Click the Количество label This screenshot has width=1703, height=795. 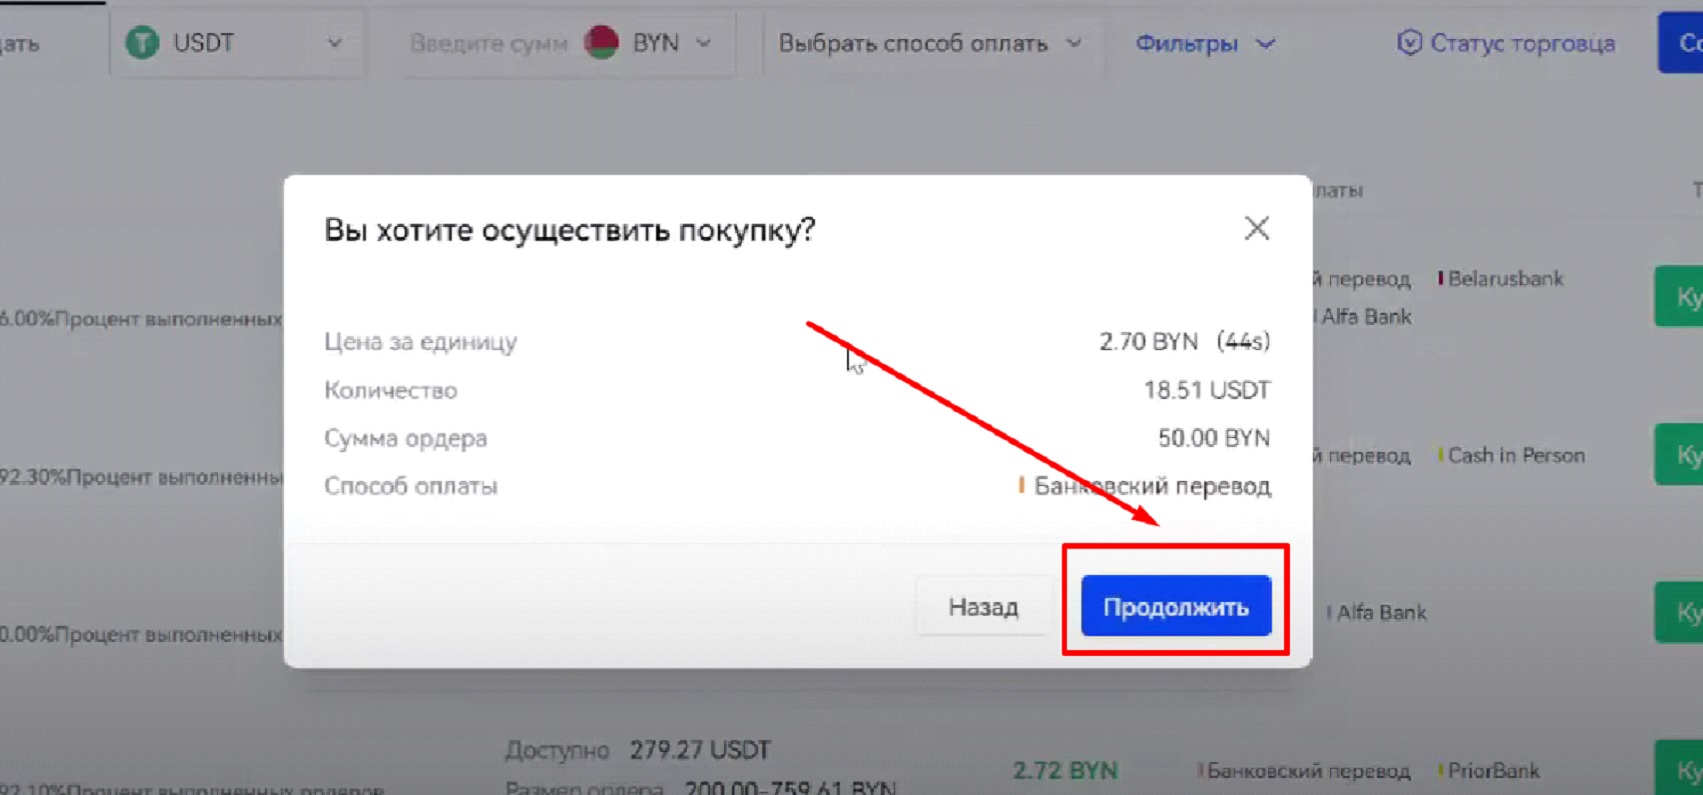(390, 390)
